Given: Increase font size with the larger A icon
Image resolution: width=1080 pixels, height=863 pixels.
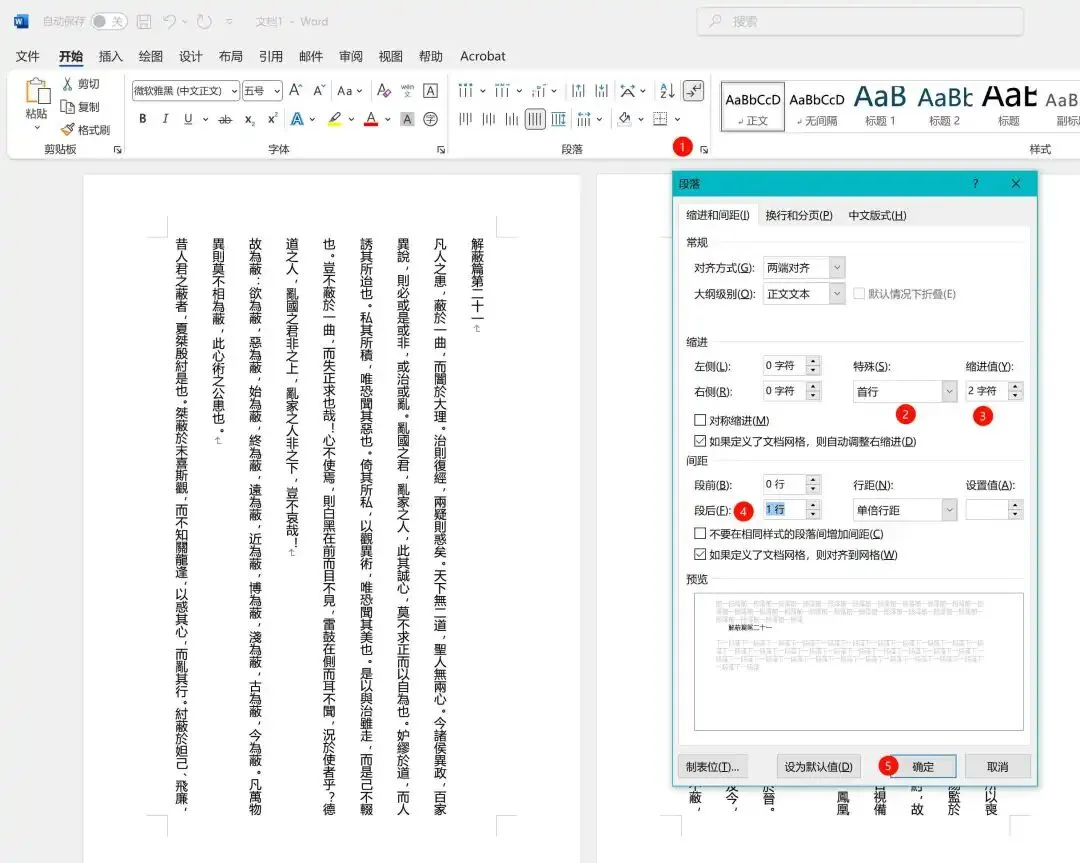Looking at the screenshot, I should 295,90.
